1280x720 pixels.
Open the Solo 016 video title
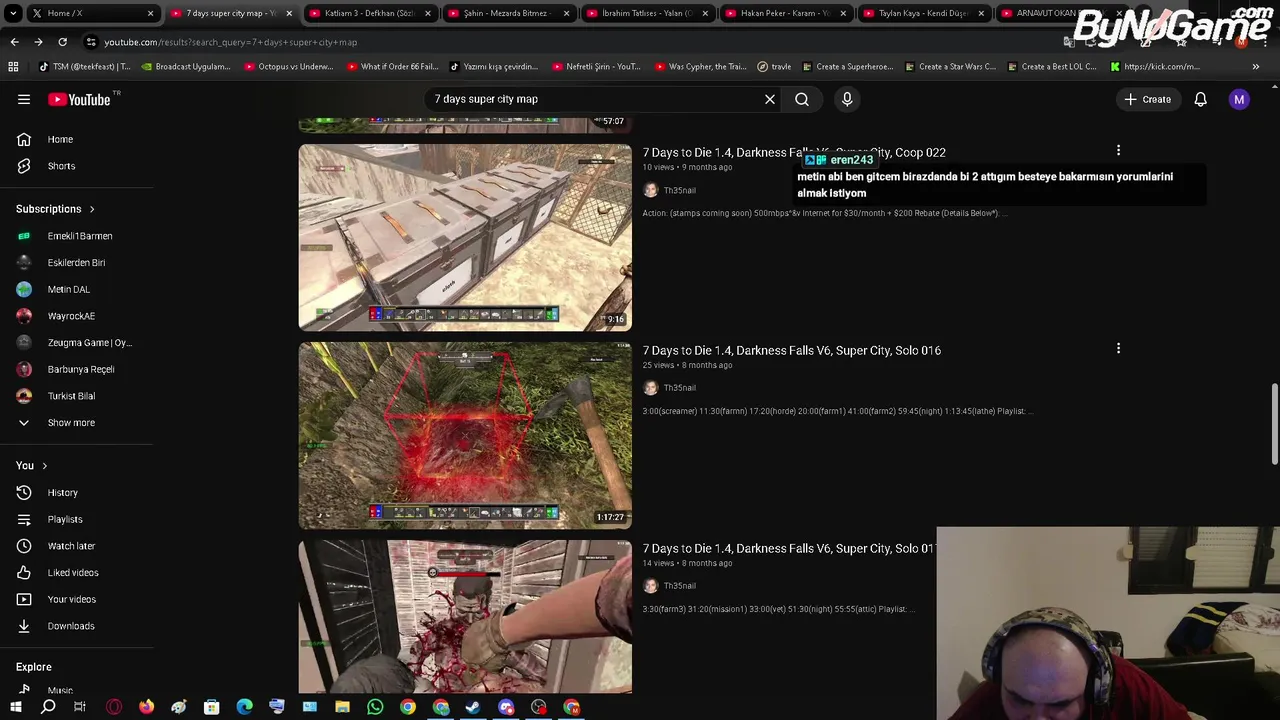tap(791, 350)
